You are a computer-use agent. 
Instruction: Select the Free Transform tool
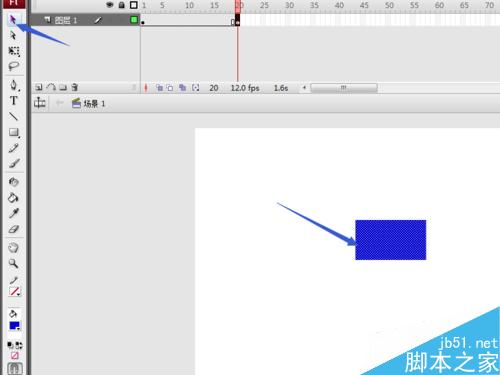point(14,51)
